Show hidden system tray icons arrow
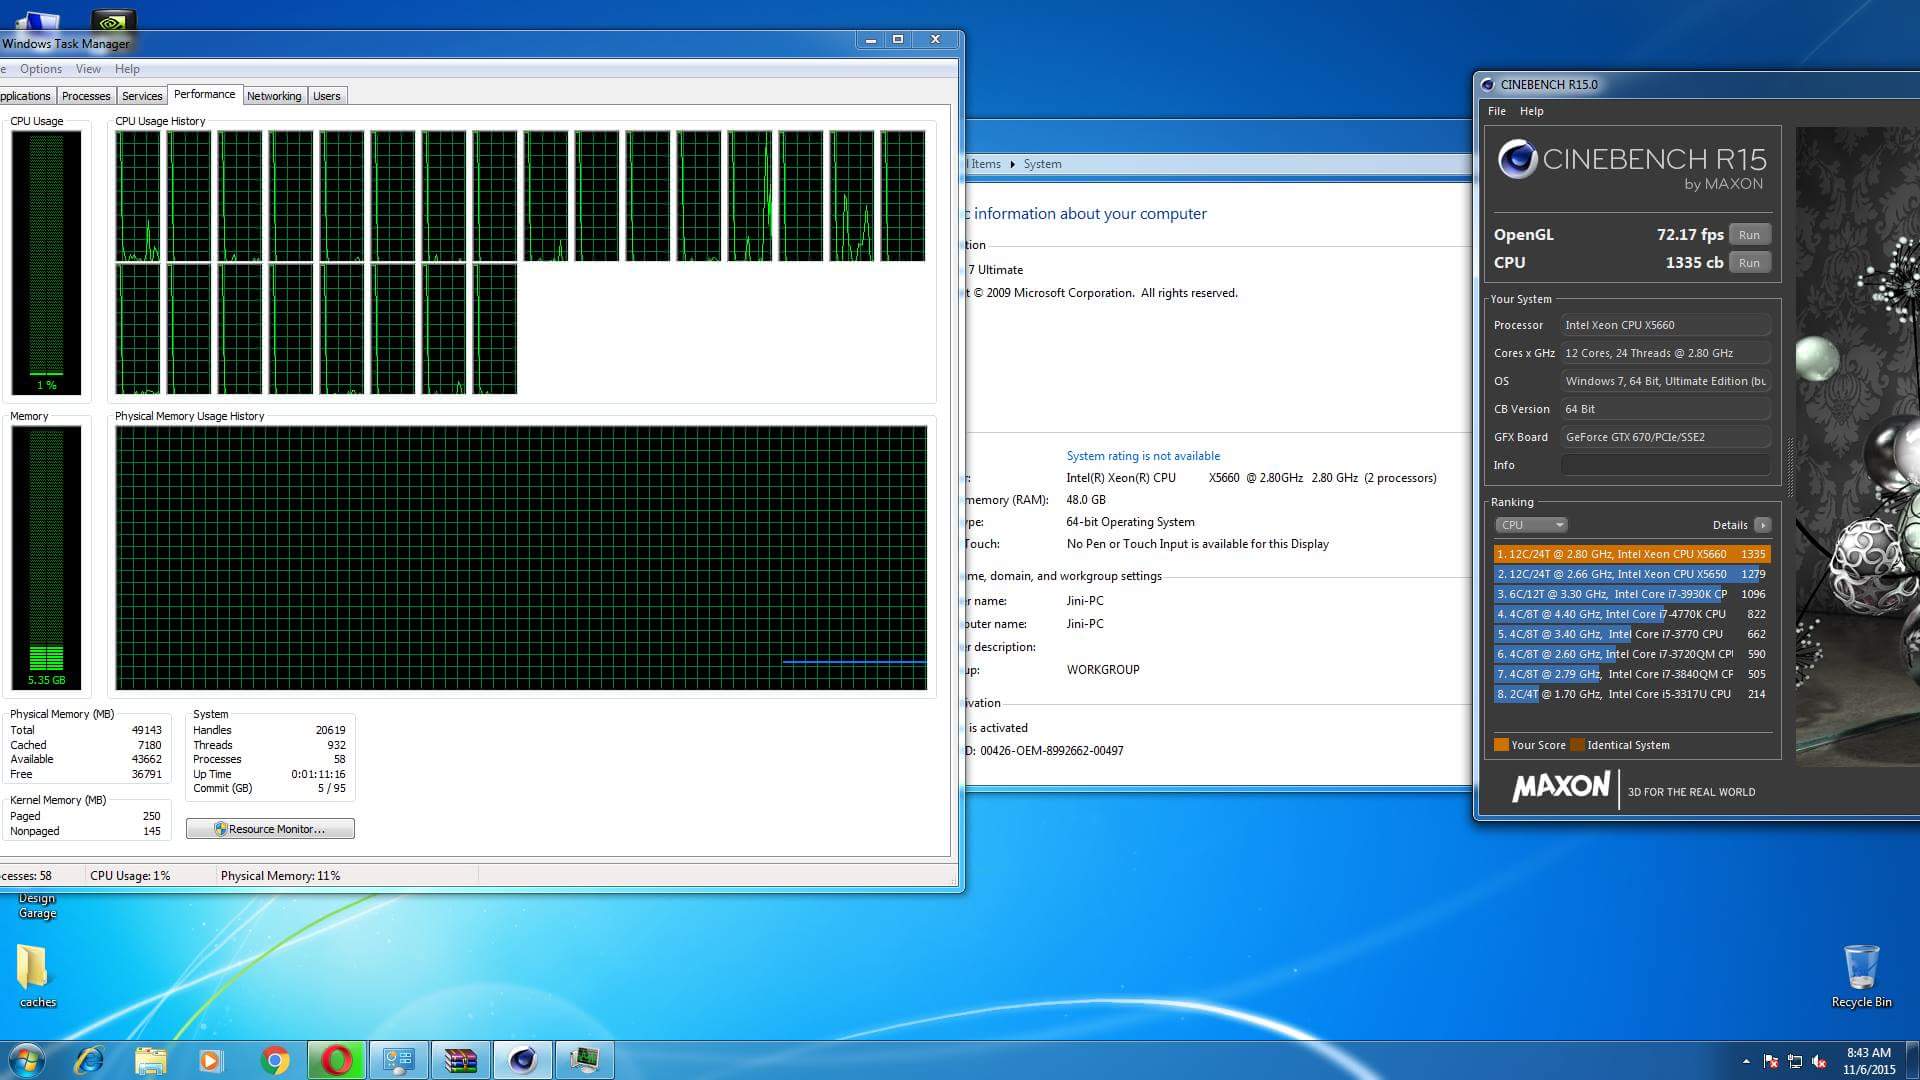 tap(1746, 1061)
